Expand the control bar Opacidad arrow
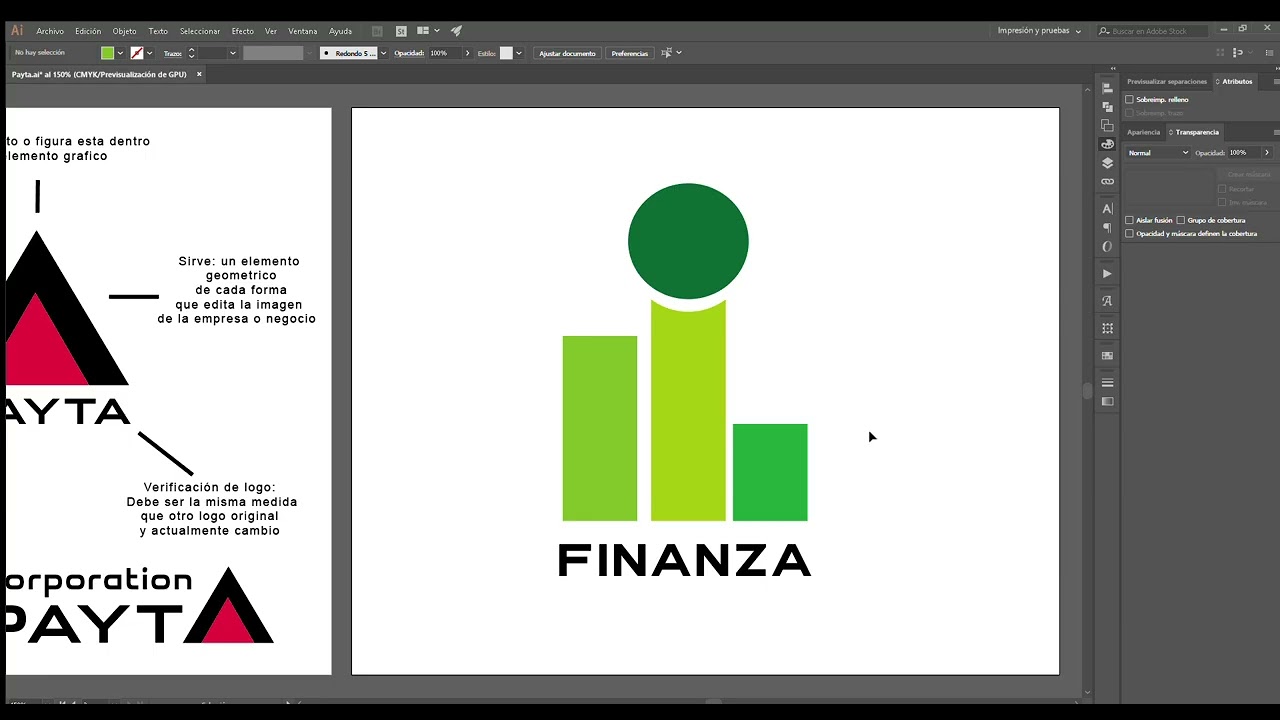Viewport: 1280px width, 720px height. point(467,53)
